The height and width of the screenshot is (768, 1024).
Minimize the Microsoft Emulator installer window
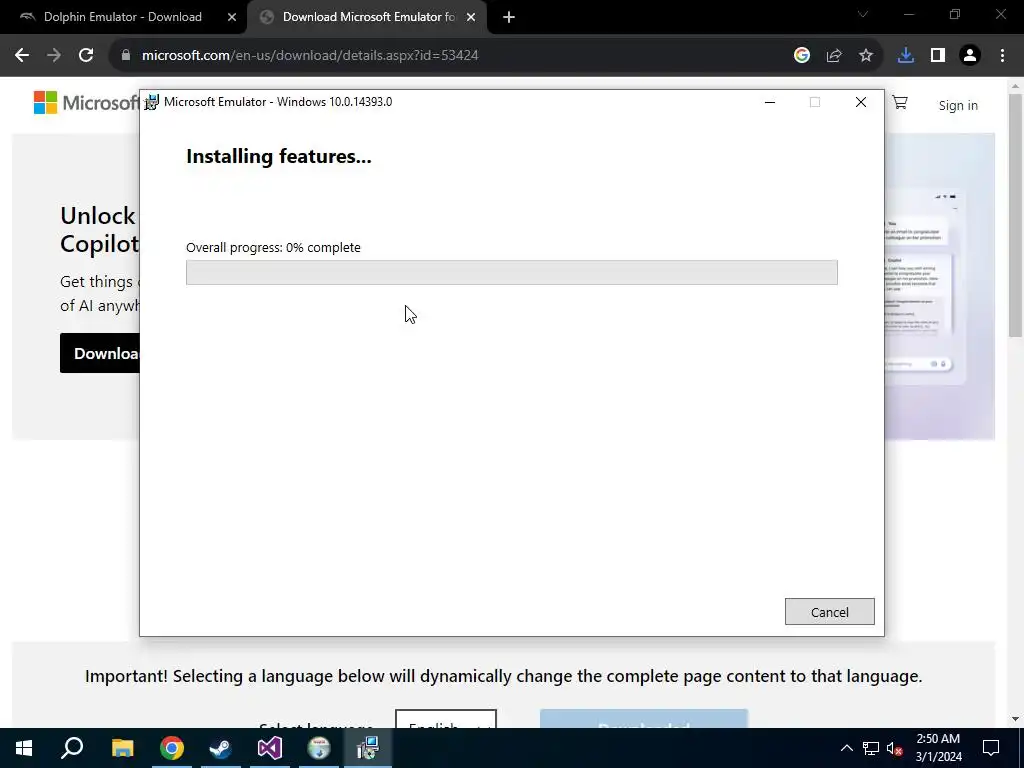(x=770, y=102)
